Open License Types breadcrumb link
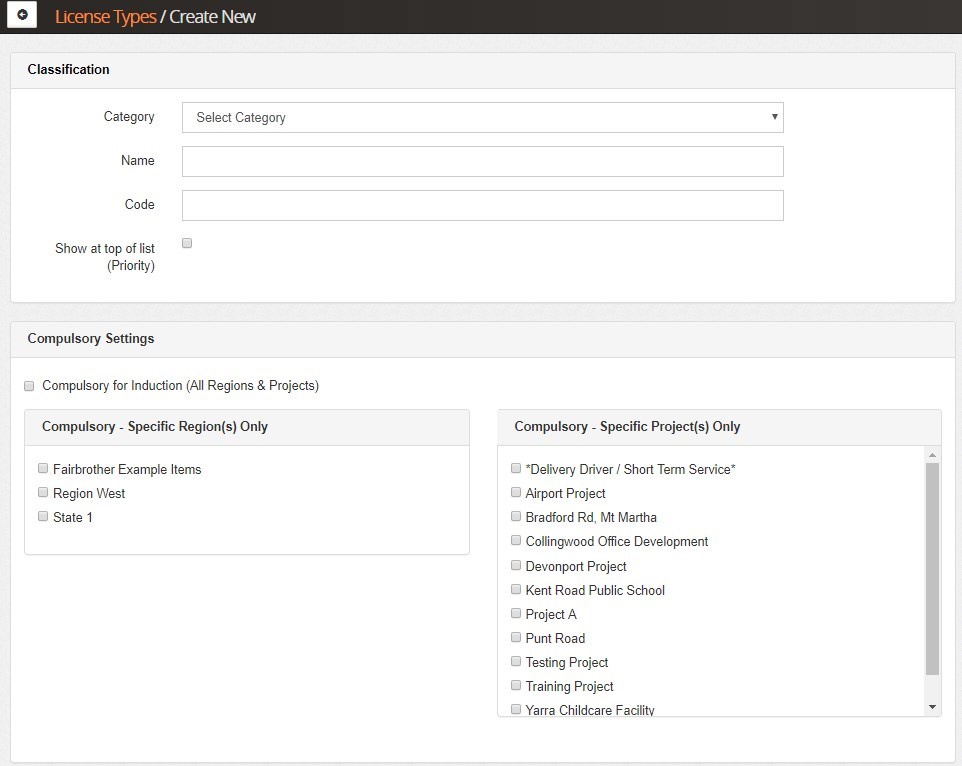The image size is (962, 766). click(x=105, y=17)
